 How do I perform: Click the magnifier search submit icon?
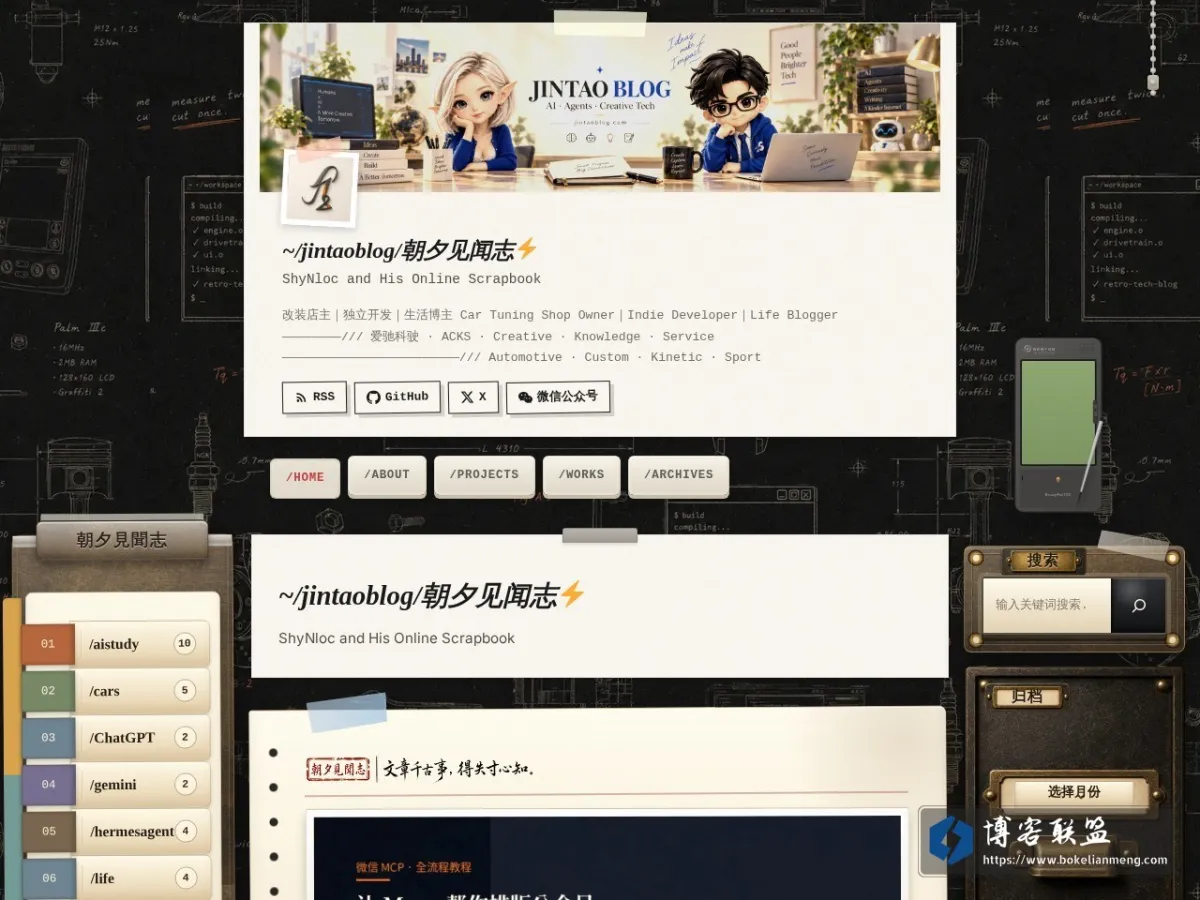pos(1138,605)
